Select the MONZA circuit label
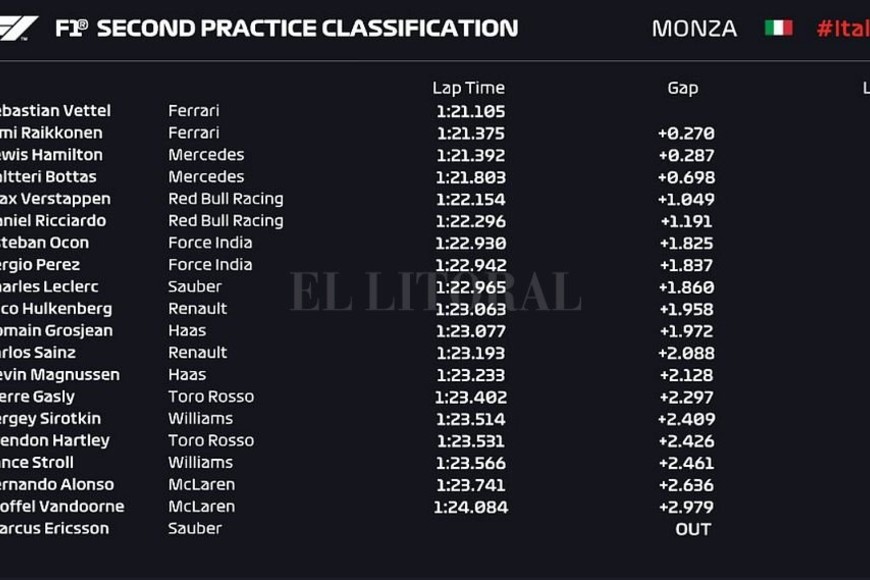Screen dimensions: 870x580 click(x=694, y=28)
